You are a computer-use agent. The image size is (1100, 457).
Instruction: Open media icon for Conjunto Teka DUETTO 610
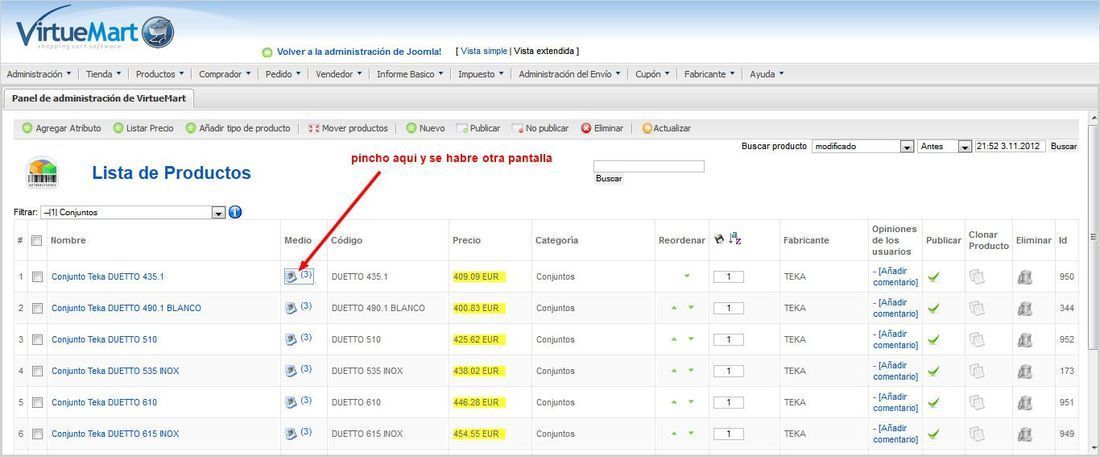coord(290,403)
